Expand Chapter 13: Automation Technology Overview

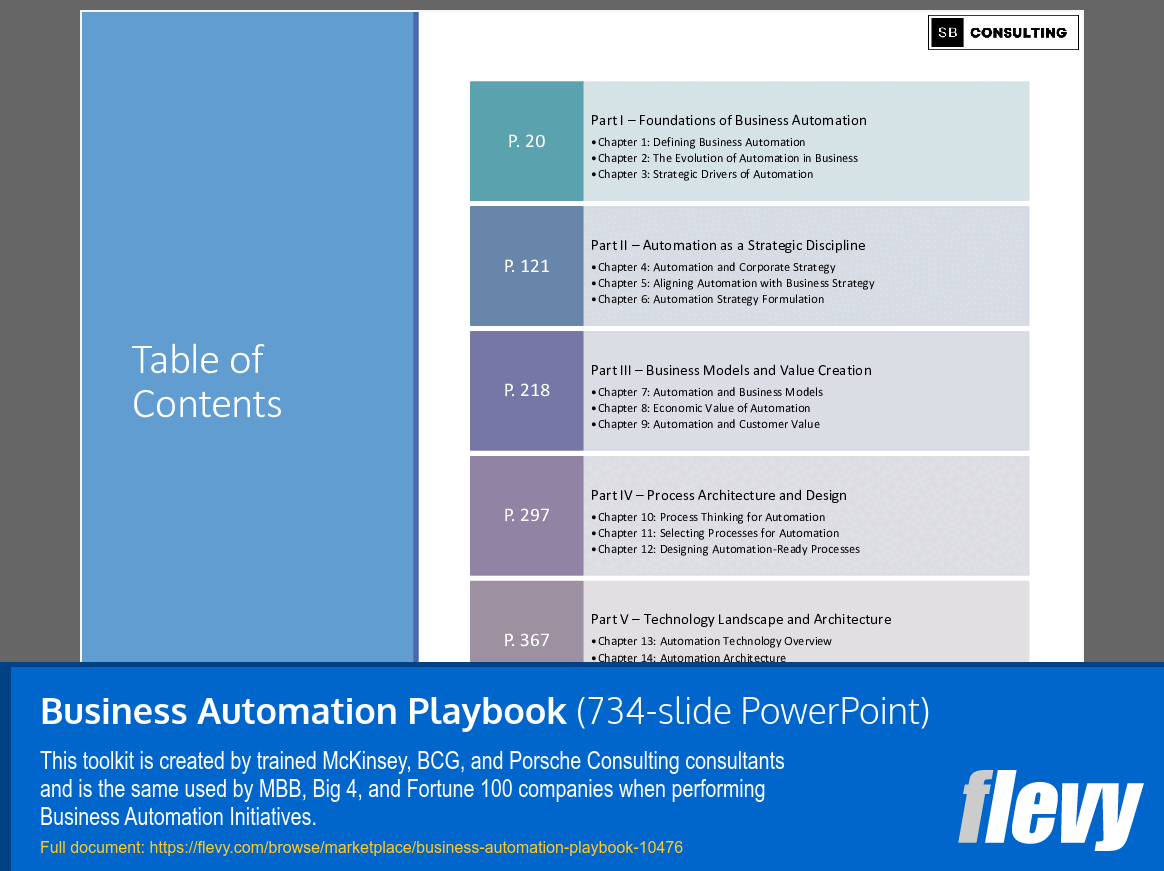pyautogui.click(x=713, y=641)
